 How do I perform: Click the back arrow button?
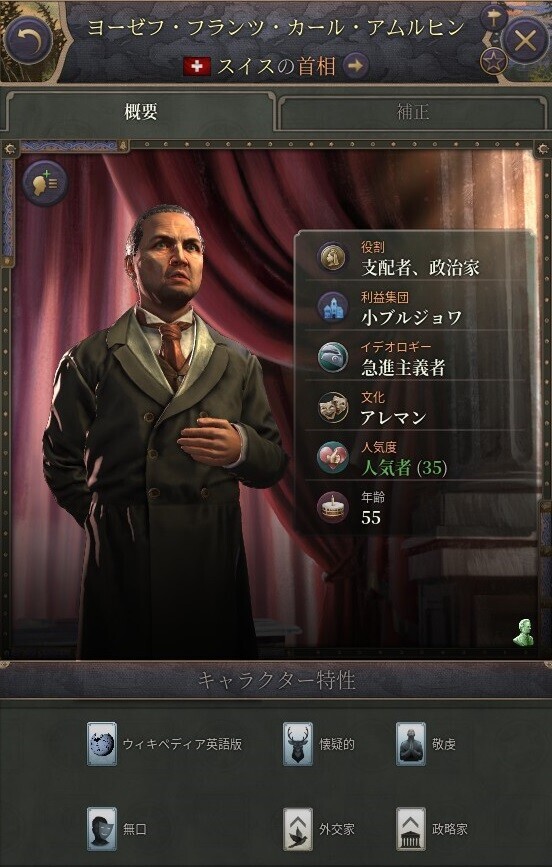coord(28,40)
